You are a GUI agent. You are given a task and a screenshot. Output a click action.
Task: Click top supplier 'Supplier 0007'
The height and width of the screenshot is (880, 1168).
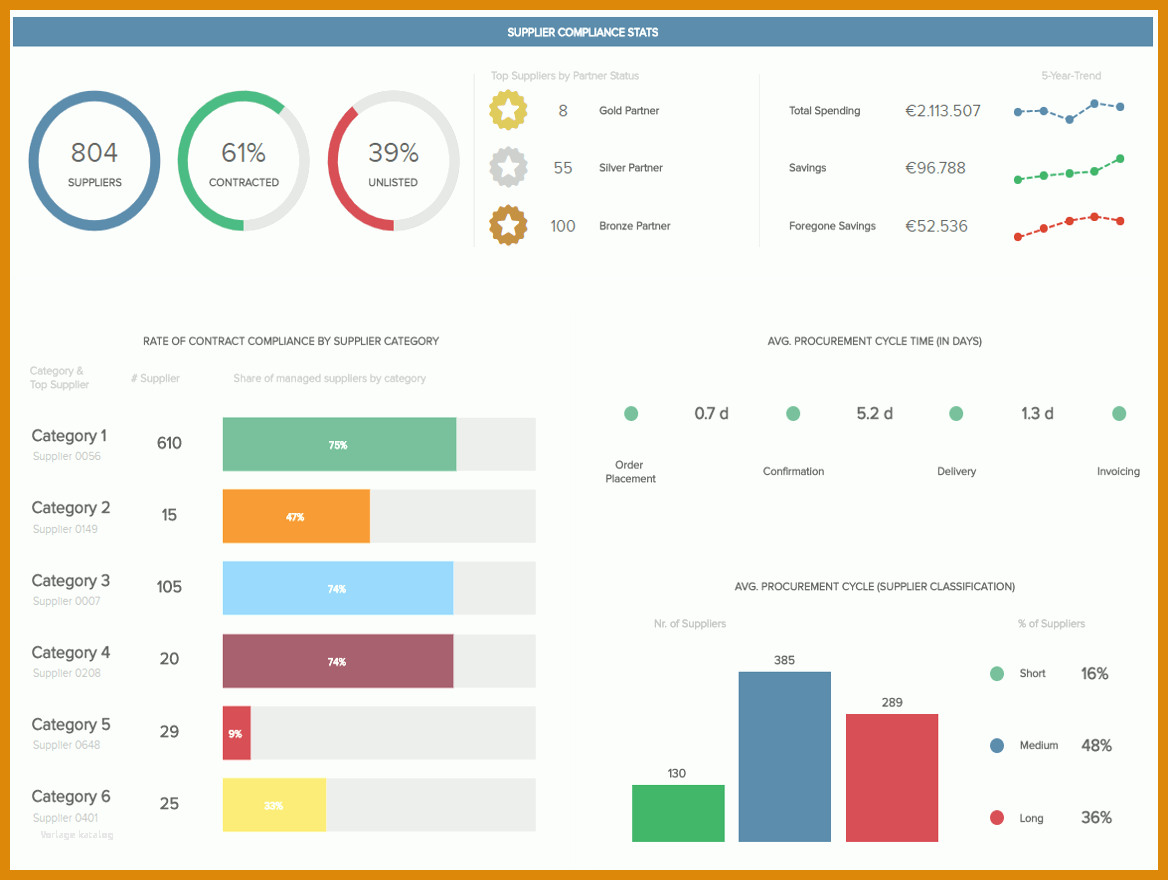coord(66,601)
